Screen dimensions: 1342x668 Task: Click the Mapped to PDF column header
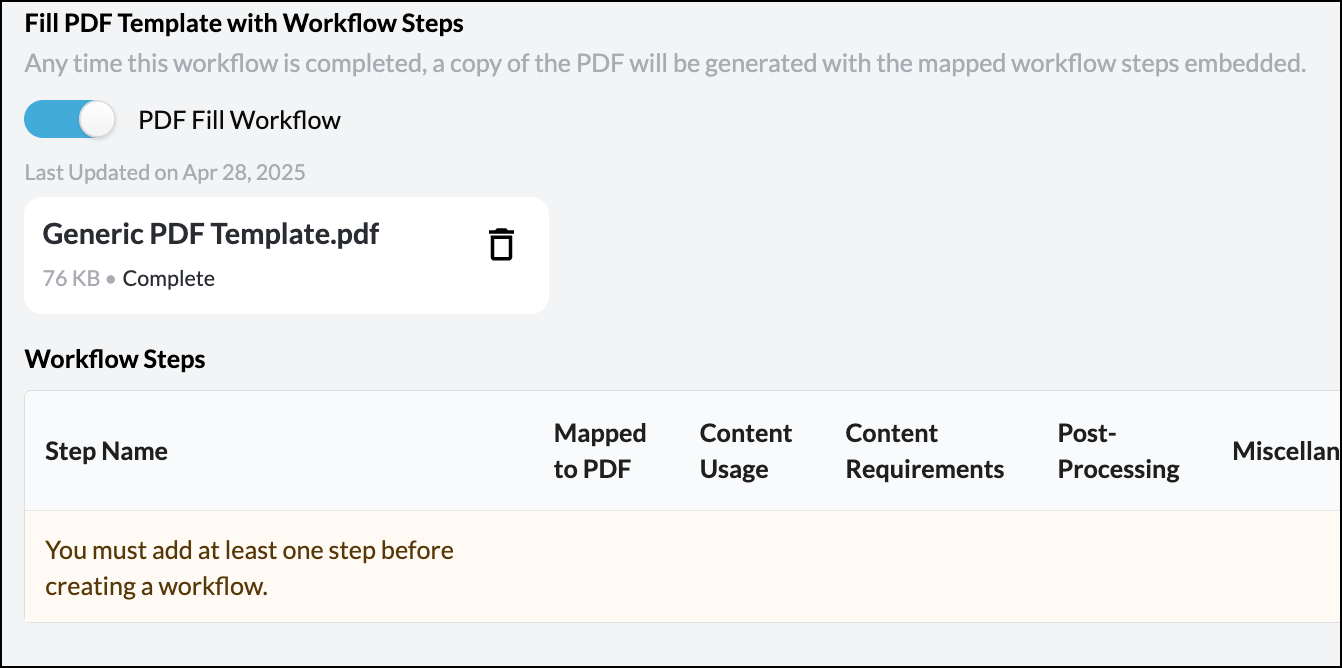click(600, 451)
